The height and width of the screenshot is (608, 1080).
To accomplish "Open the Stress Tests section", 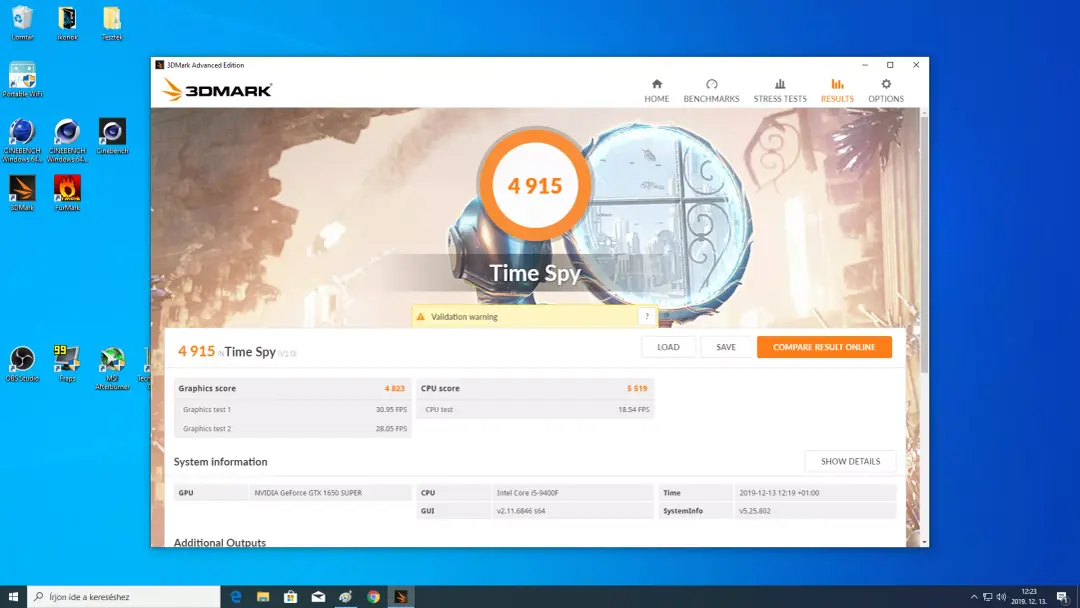I will click(x=780, y=91).
